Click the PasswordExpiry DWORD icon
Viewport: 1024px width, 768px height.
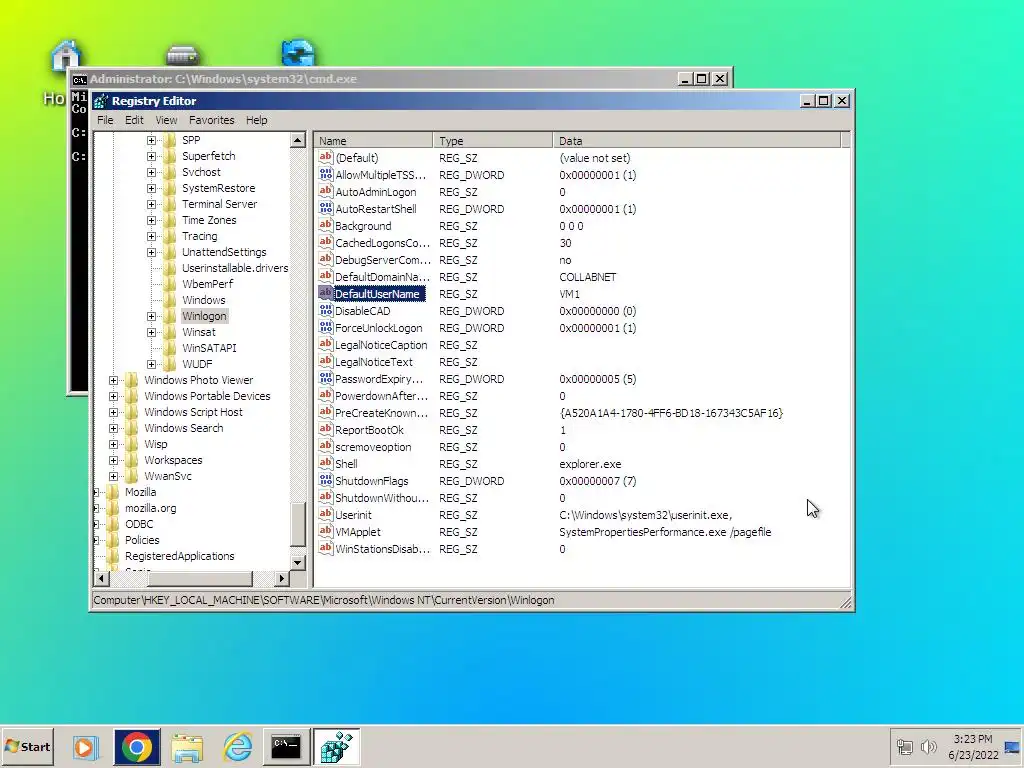(x=325, y=378)
